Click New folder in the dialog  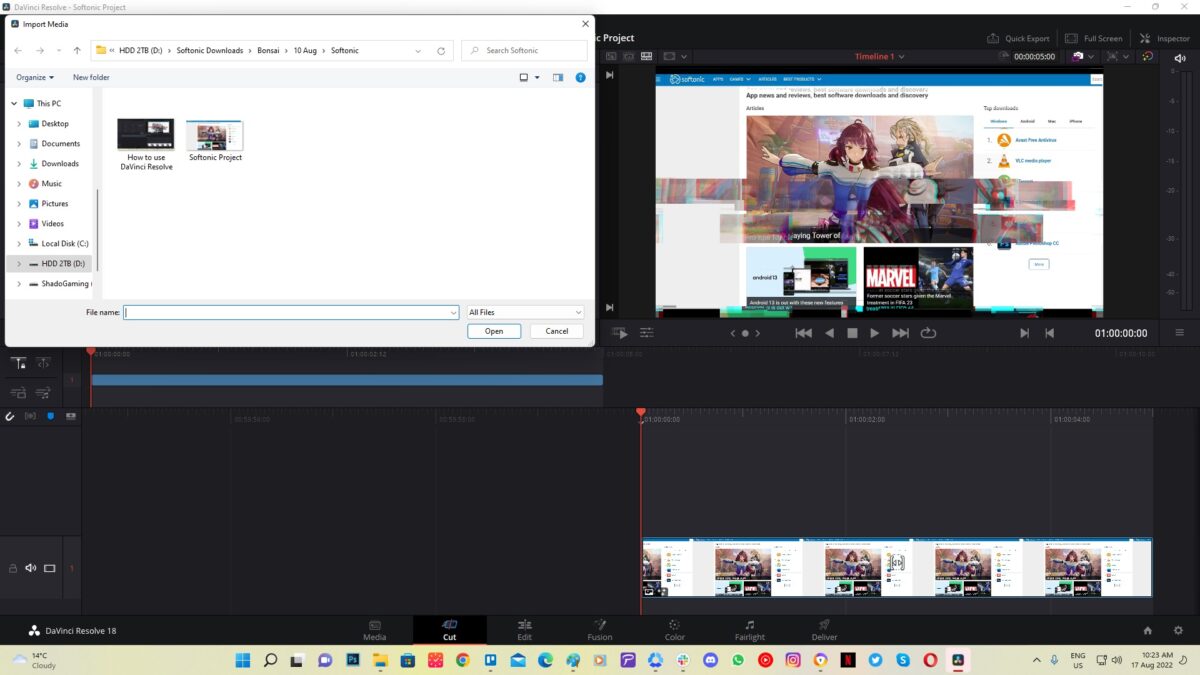tap(91, 77)
